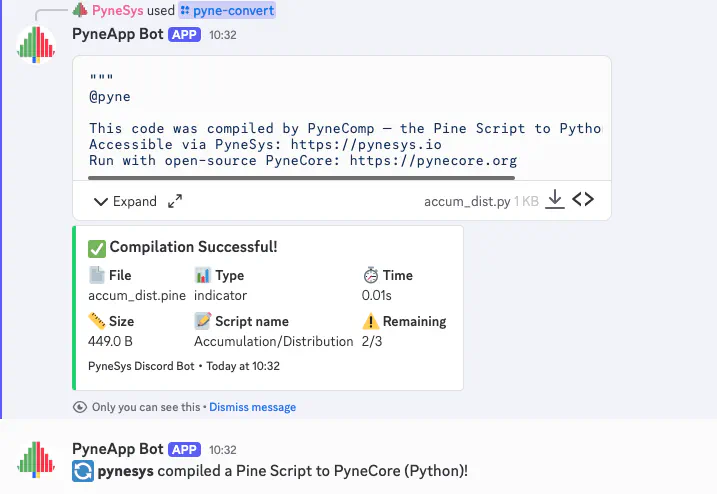Image resolution: width=717 pixels, height=494 pixels.
Task: Open code view with angle brackets icon
Action: click(x=583, y=200)
